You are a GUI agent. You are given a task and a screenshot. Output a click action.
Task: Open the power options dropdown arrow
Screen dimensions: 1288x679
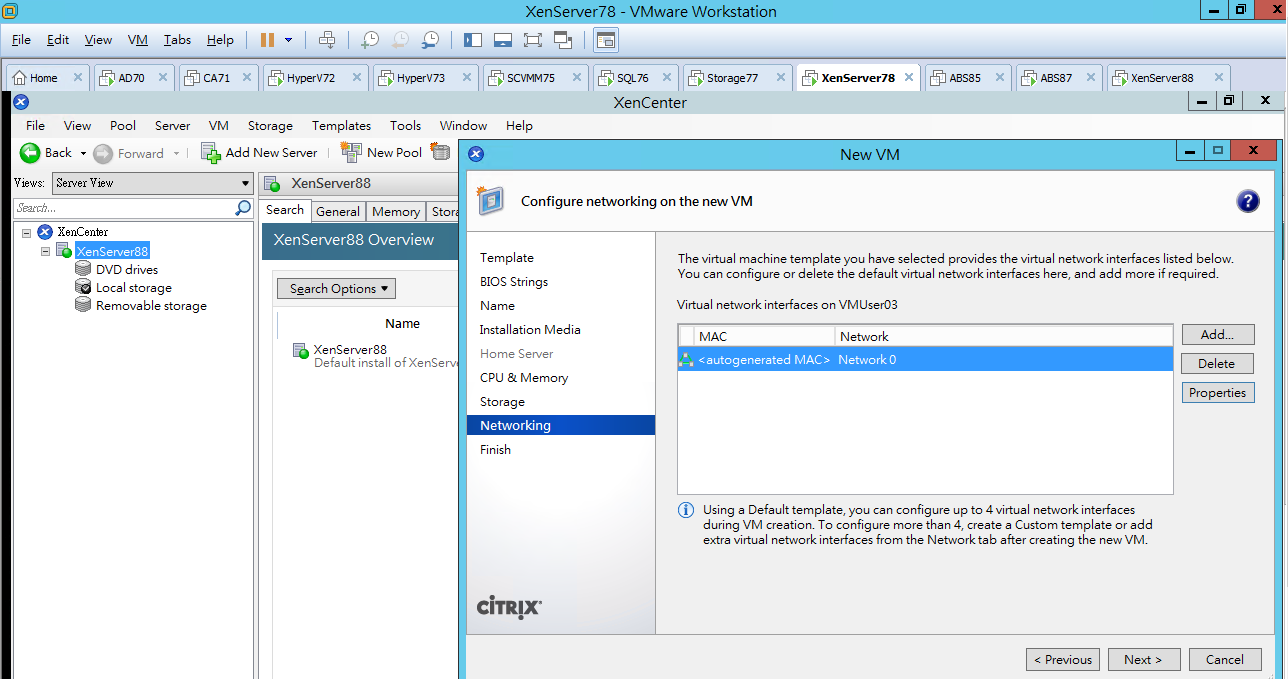click(289, 40)
